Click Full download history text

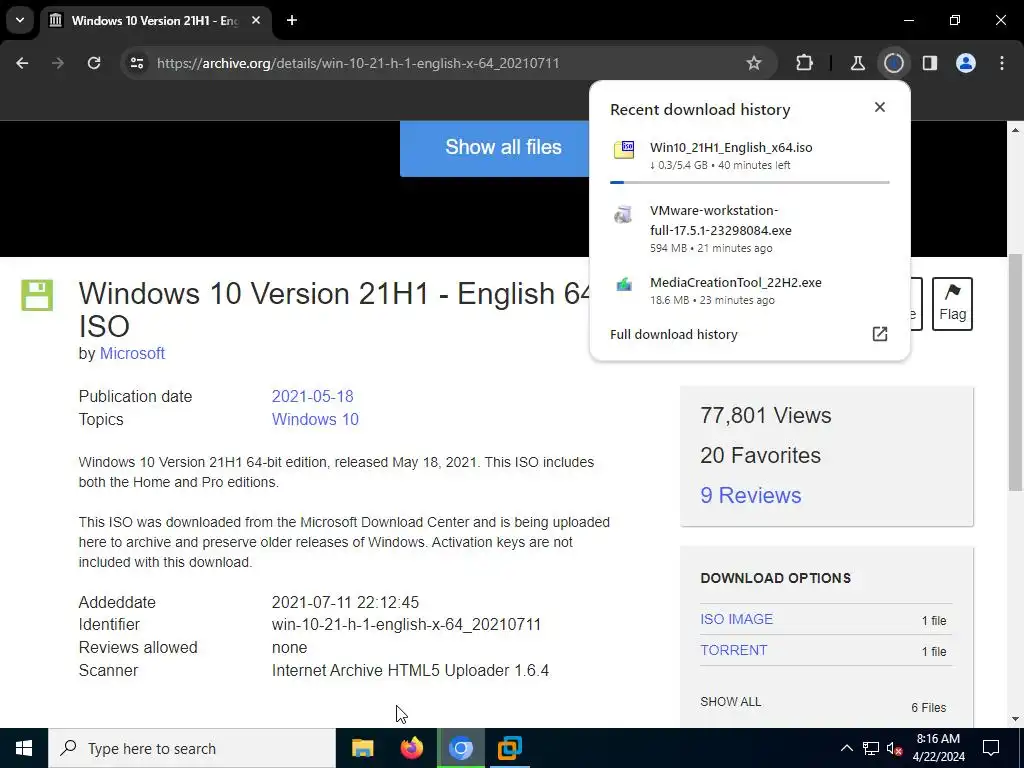[x=673, y=334]
